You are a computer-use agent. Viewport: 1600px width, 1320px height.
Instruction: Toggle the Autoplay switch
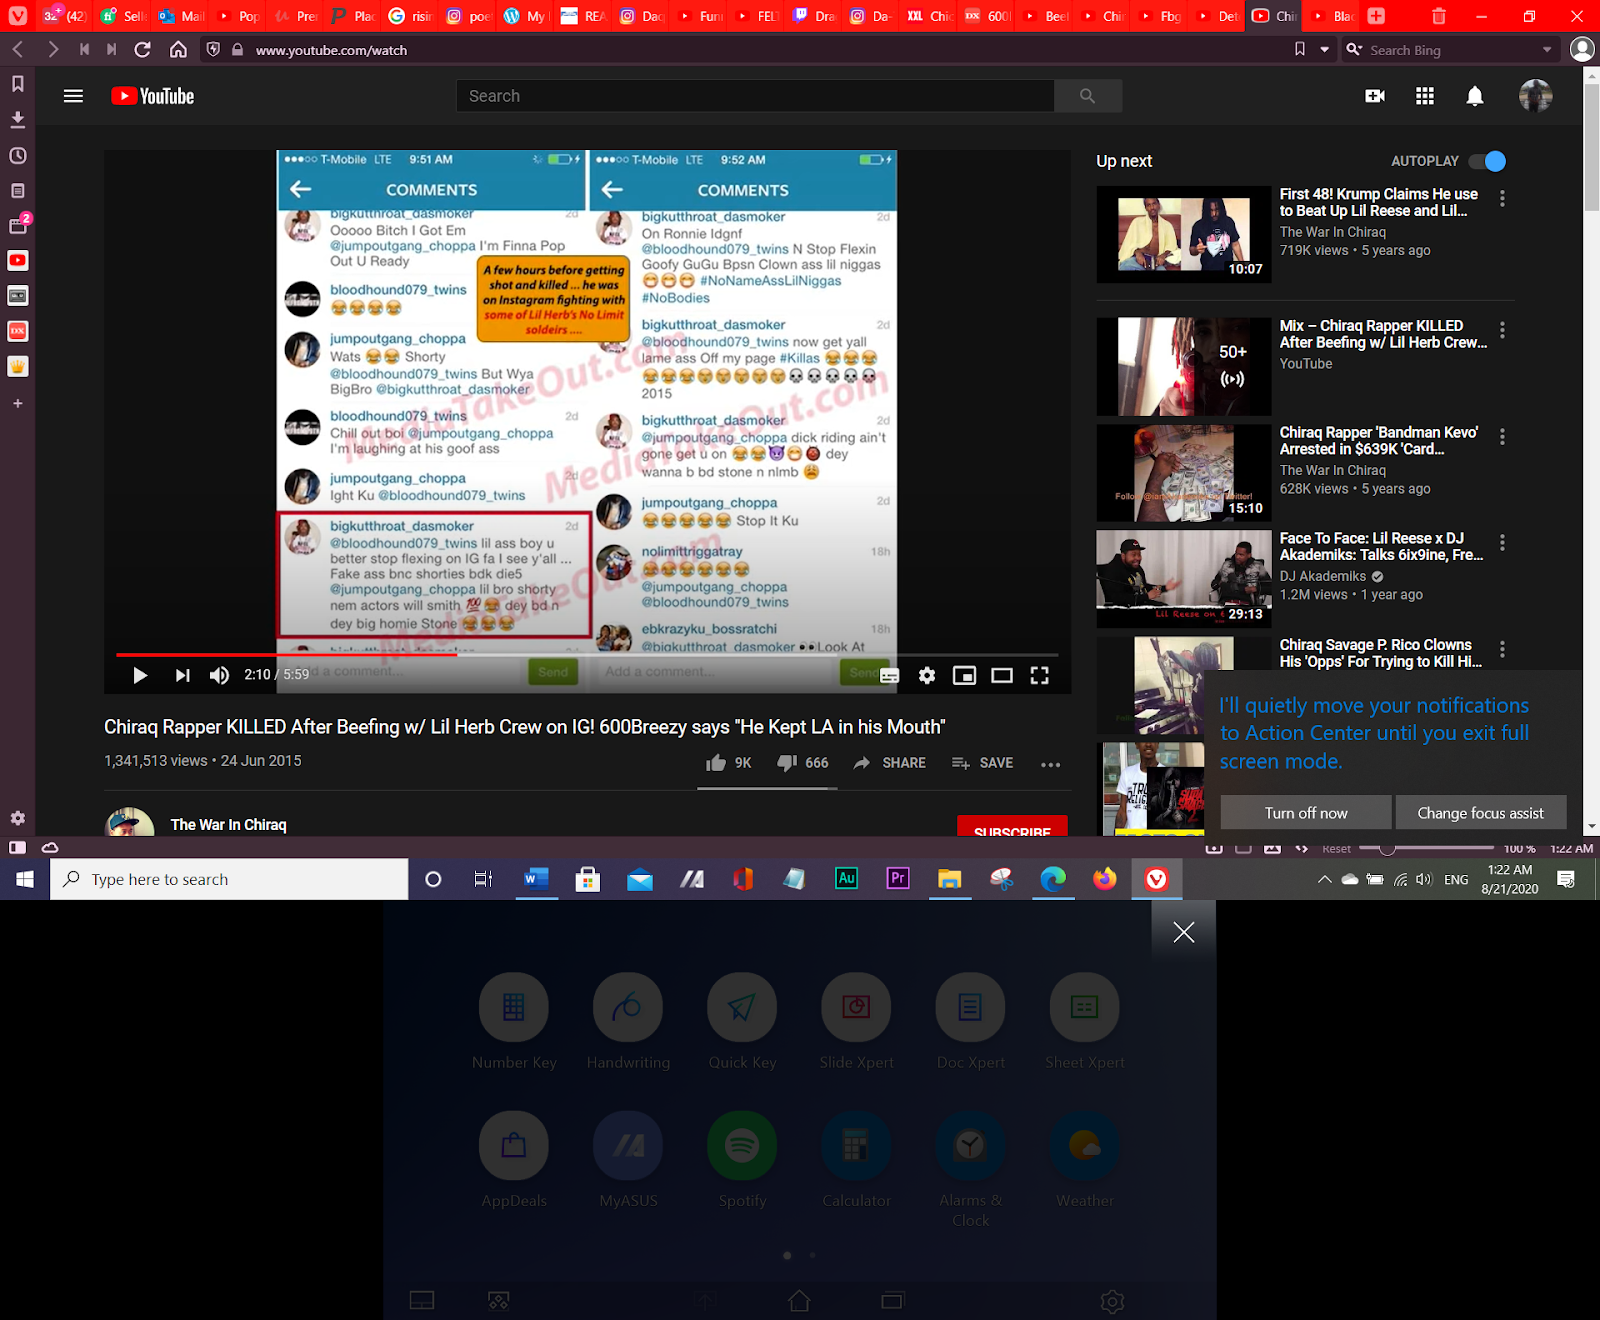[1487, 161]
